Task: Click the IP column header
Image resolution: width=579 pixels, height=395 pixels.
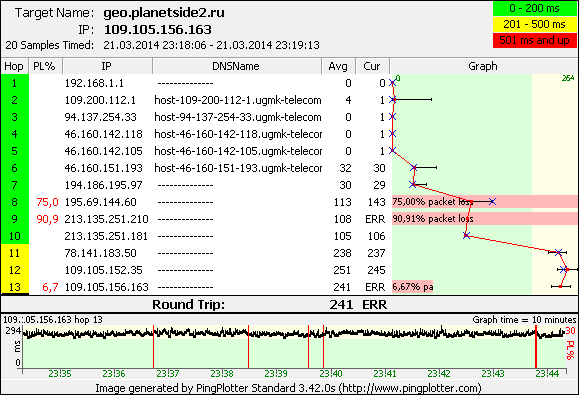Action: (107, 66)
